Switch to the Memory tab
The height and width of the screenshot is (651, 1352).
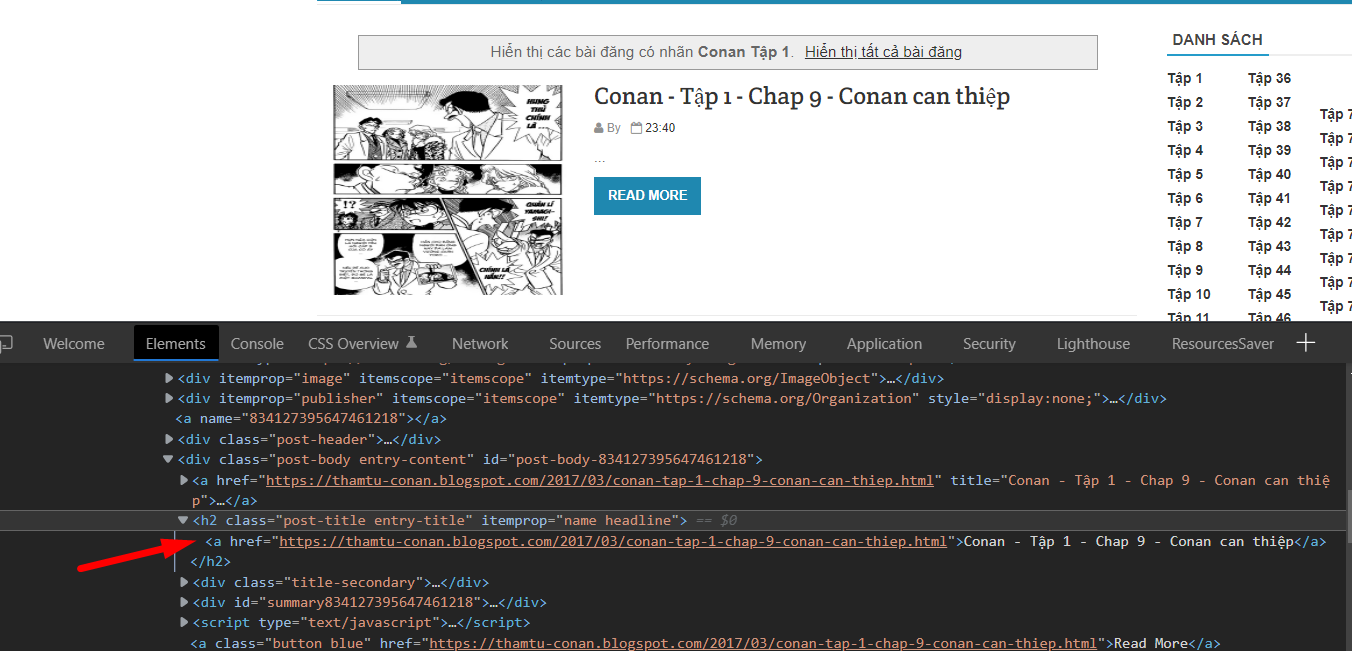point(778,343)
